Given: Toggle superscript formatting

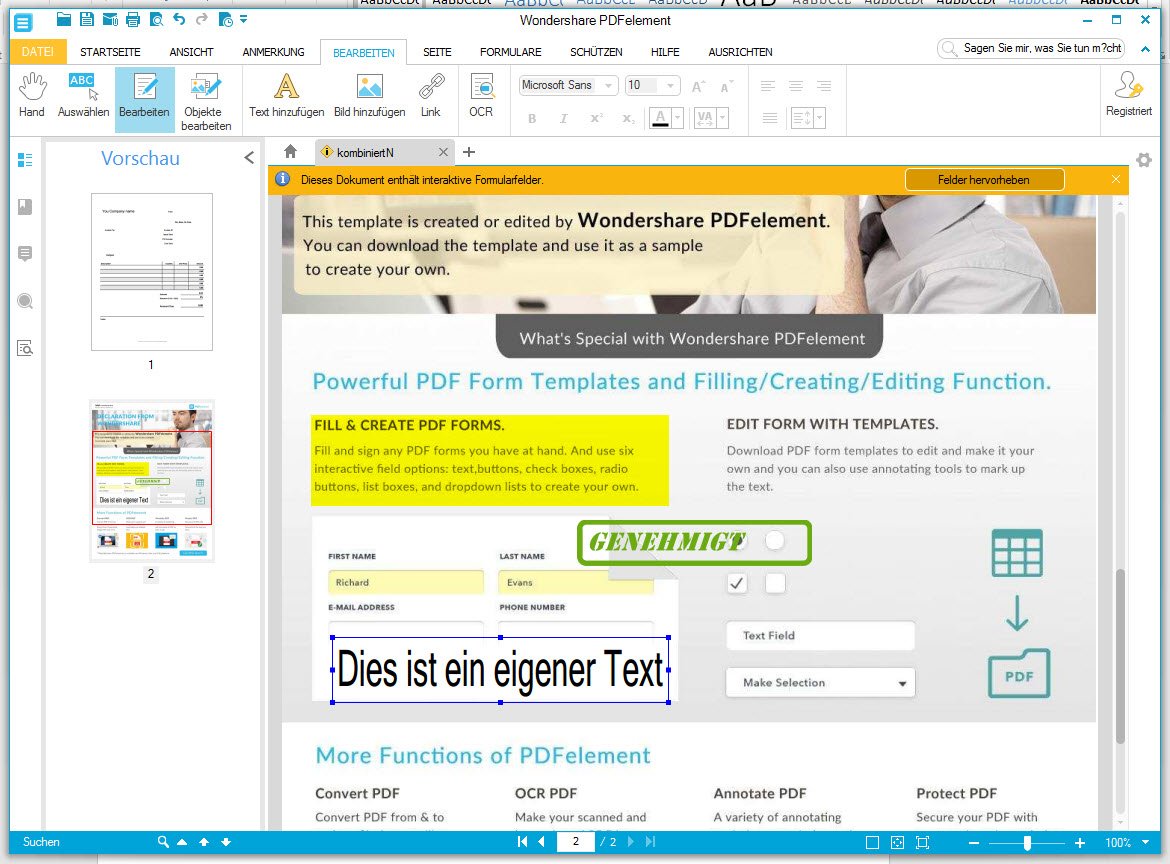Looking at the screenshot, I should [596, 118].
